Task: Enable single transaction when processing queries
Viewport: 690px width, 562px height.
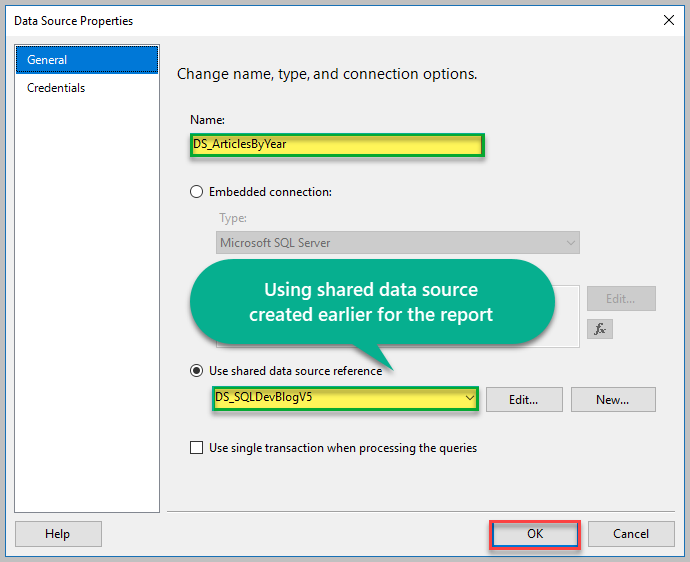Action: click(x=196, y=448)
